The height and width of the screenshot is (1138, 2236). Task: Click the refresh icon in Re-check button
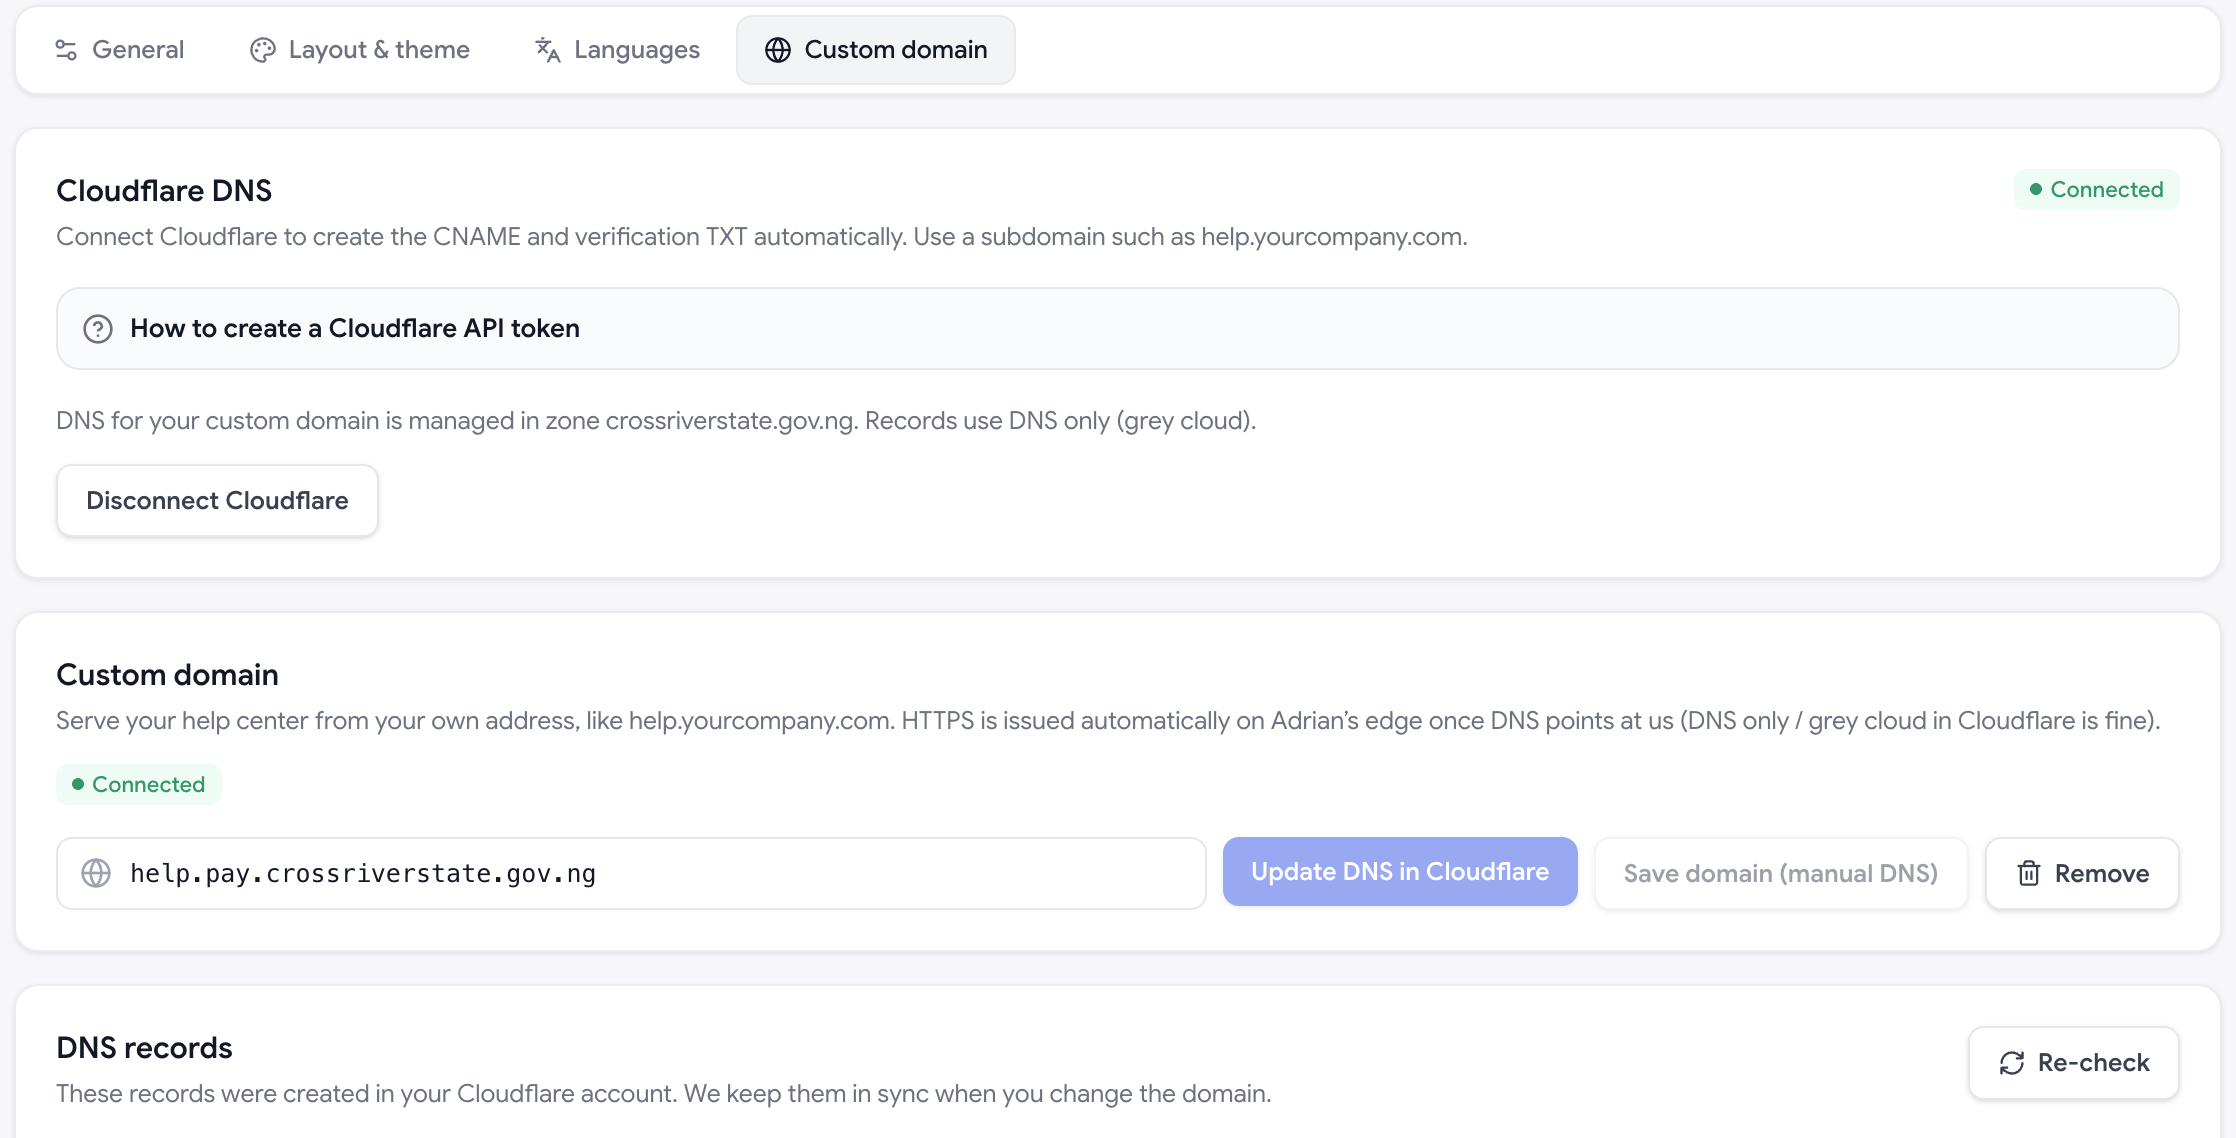(2012, 1063)
